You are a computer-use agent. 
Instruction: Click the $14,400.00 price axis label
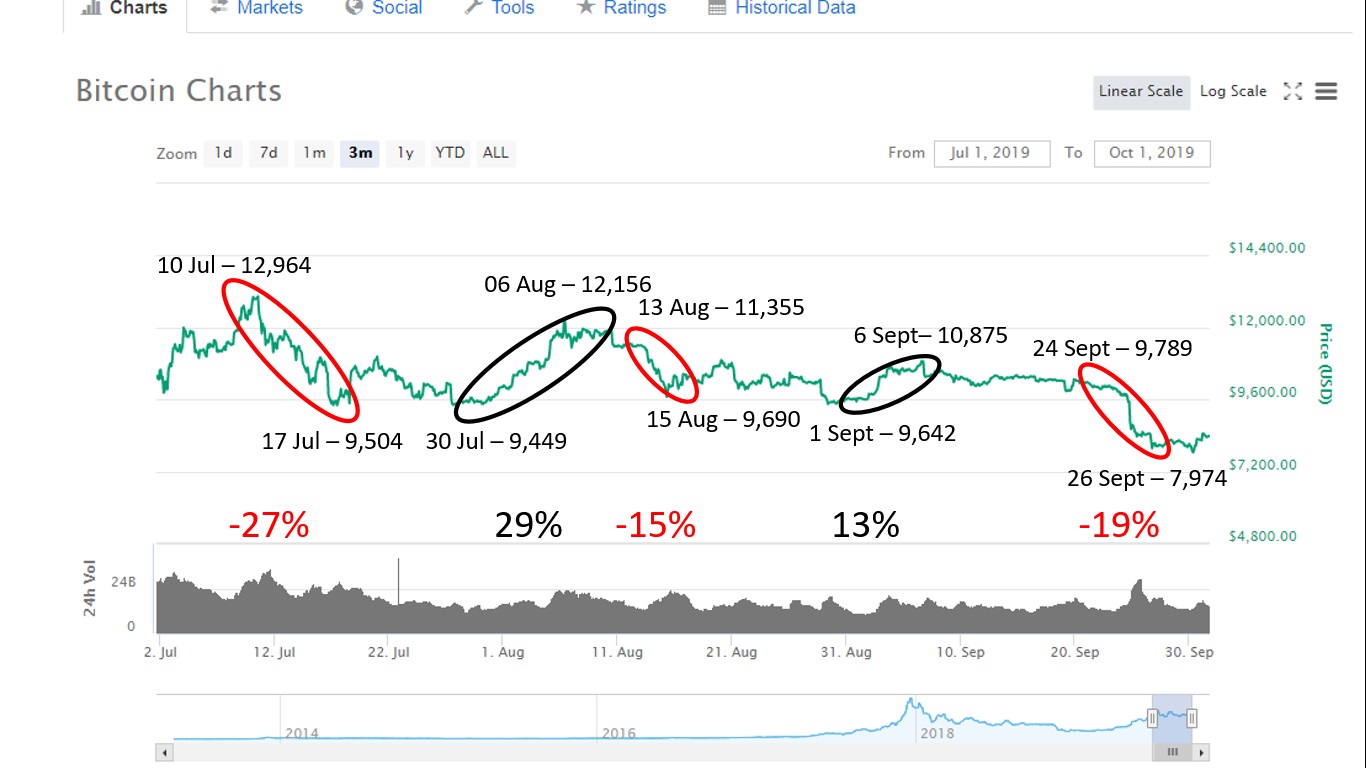pos(1267,248)
